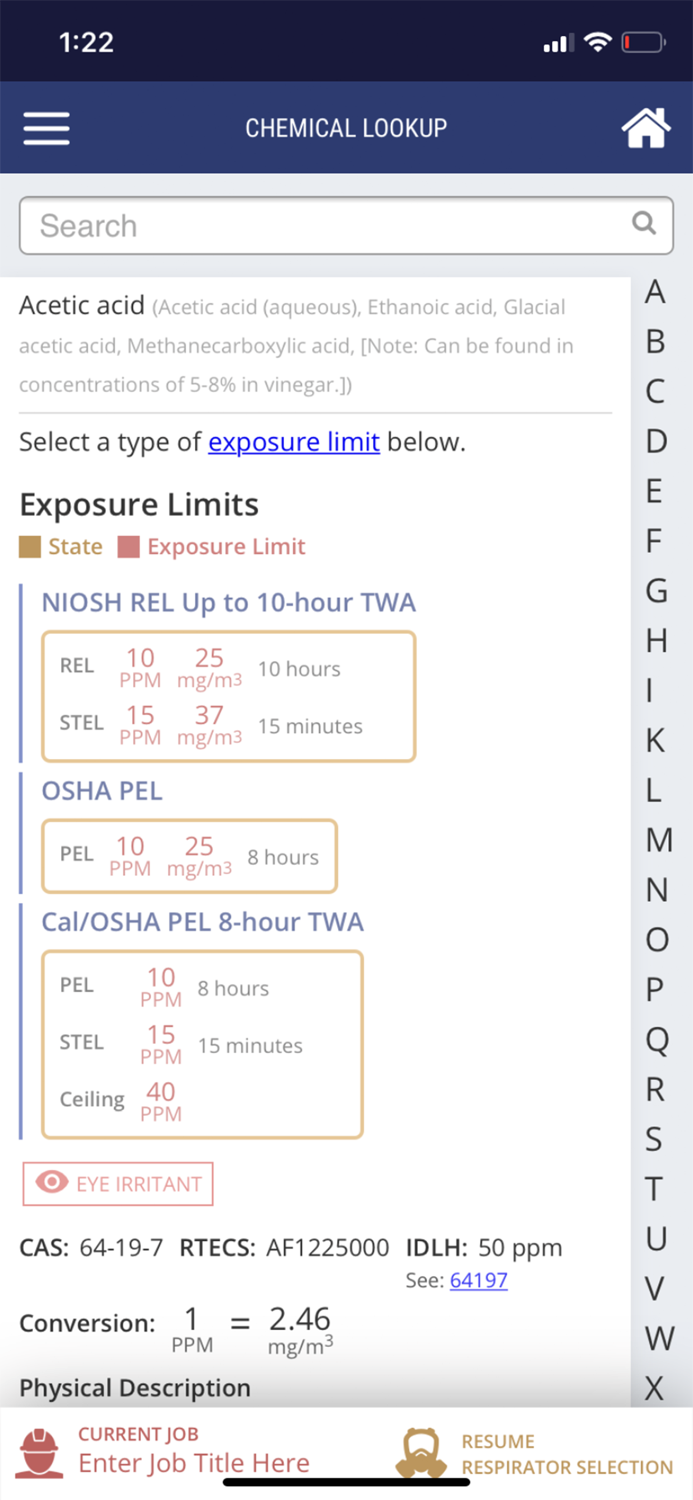This screenshot has height=1500, width=693.
Task: Select the OSHA PEL section heading
Action: [102, 791]
